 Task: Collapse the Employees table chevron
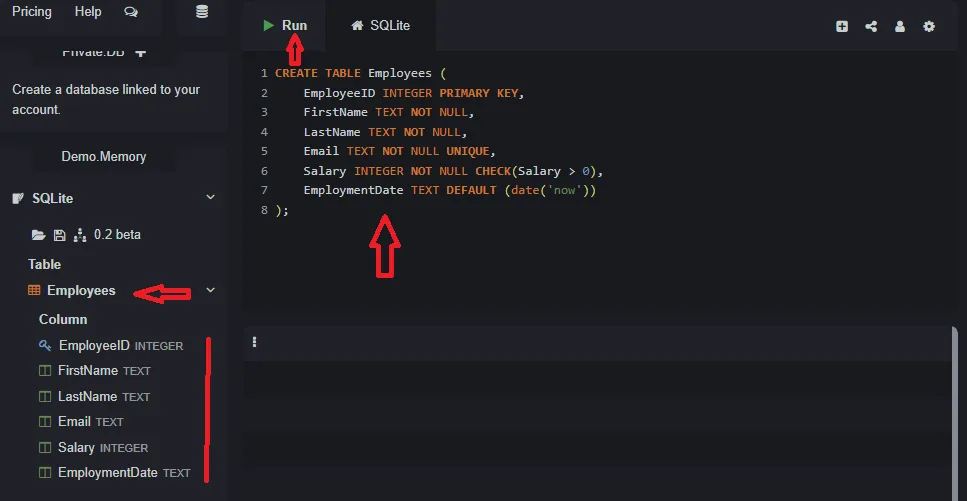(210, 290)
